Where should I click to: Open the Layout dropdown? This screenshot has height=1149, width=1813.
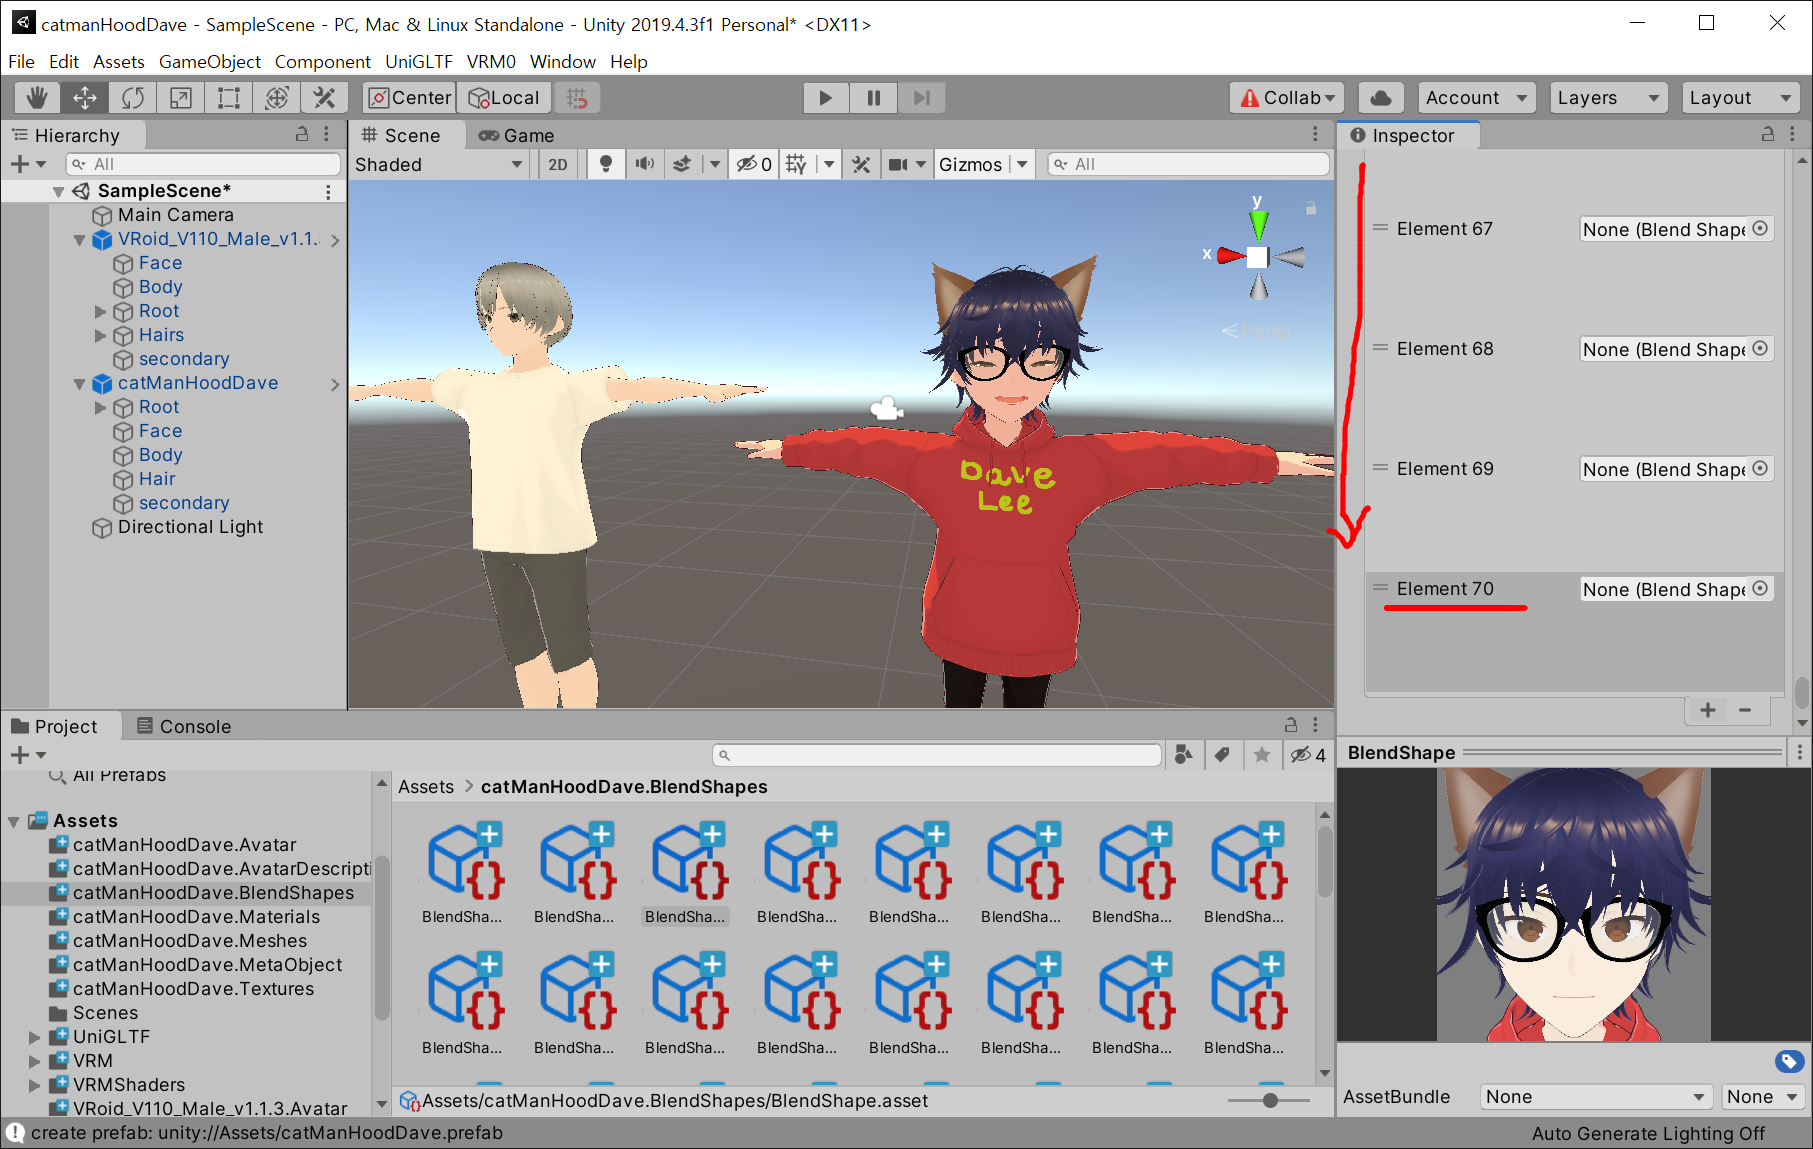tap(1740, 98)
